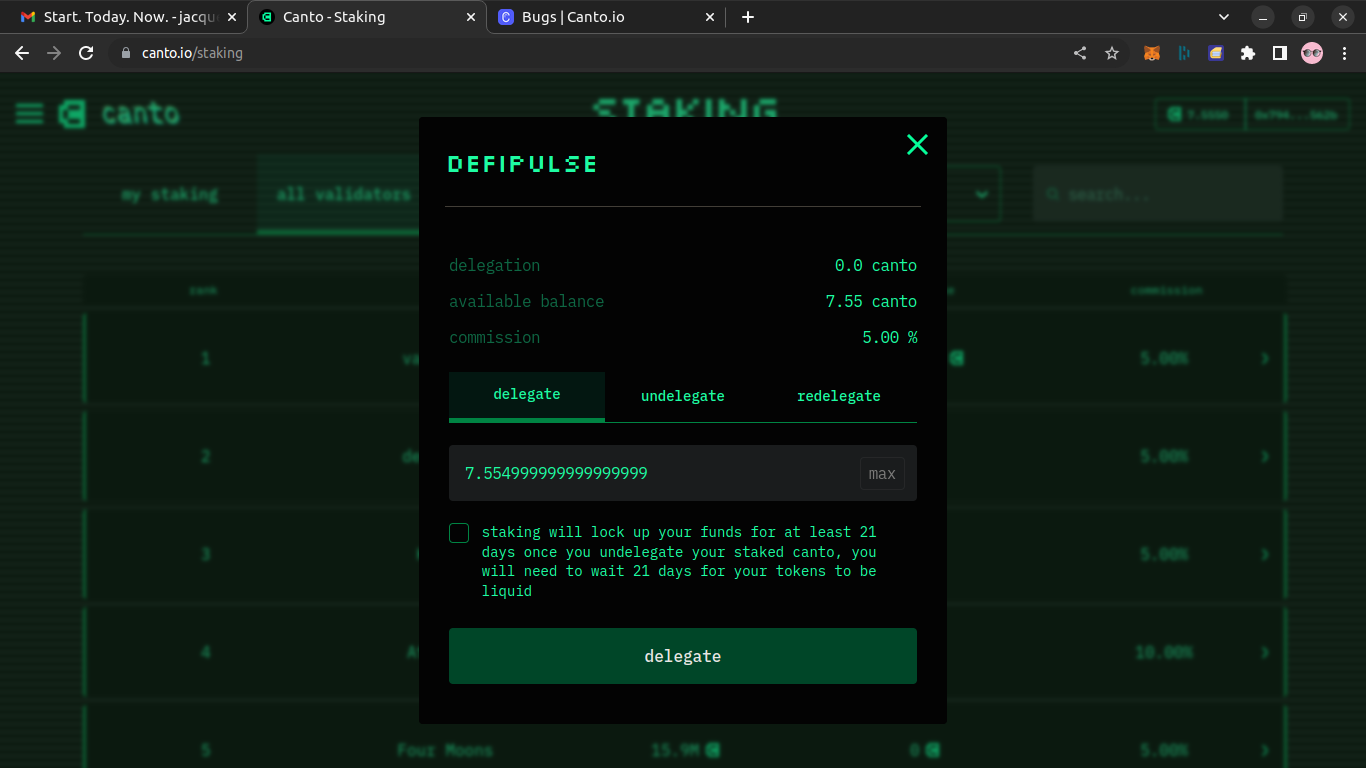Screen dimensions: 1366x768
Task: Click the '0.0 canto' delegation value
Action: coord(876,265)
